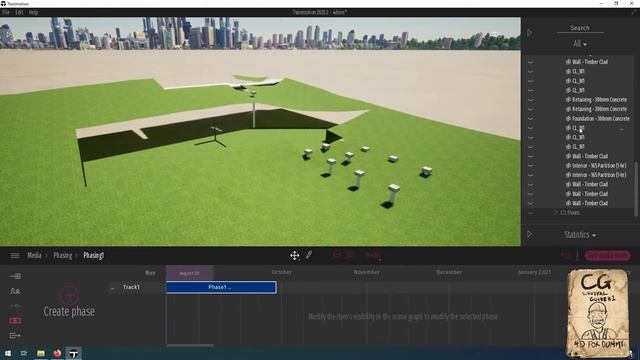This screenshot has height=360, width=640.
Task: Select the Phase1 block on Track1
Action: point(221,287)
